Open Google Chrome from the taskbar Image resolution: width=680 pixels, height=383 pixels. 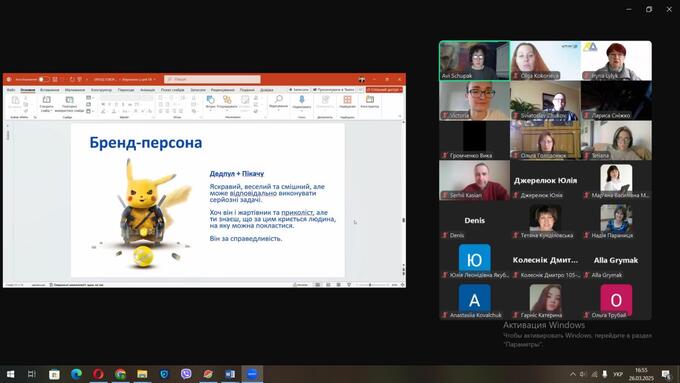pos(120,374)
